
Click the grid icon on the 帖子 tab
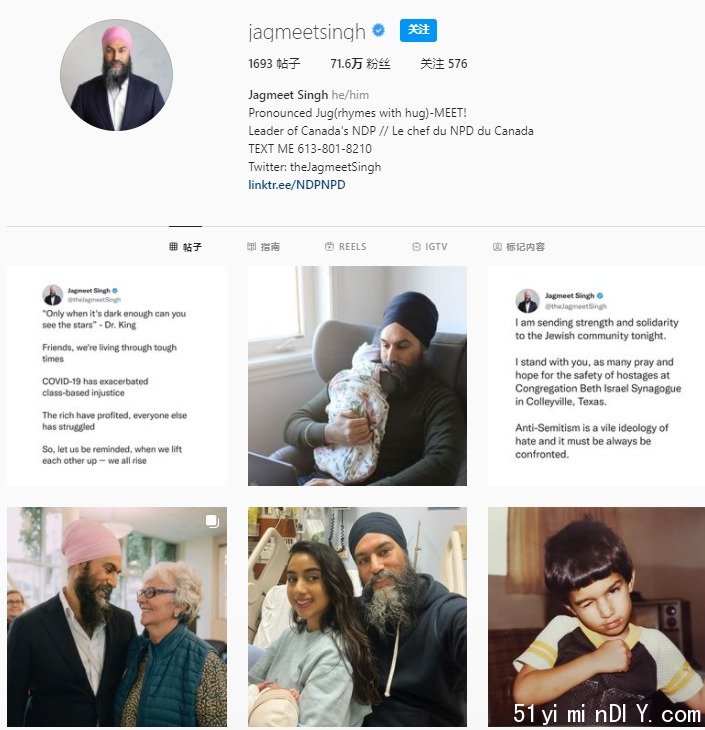[173, 246]
